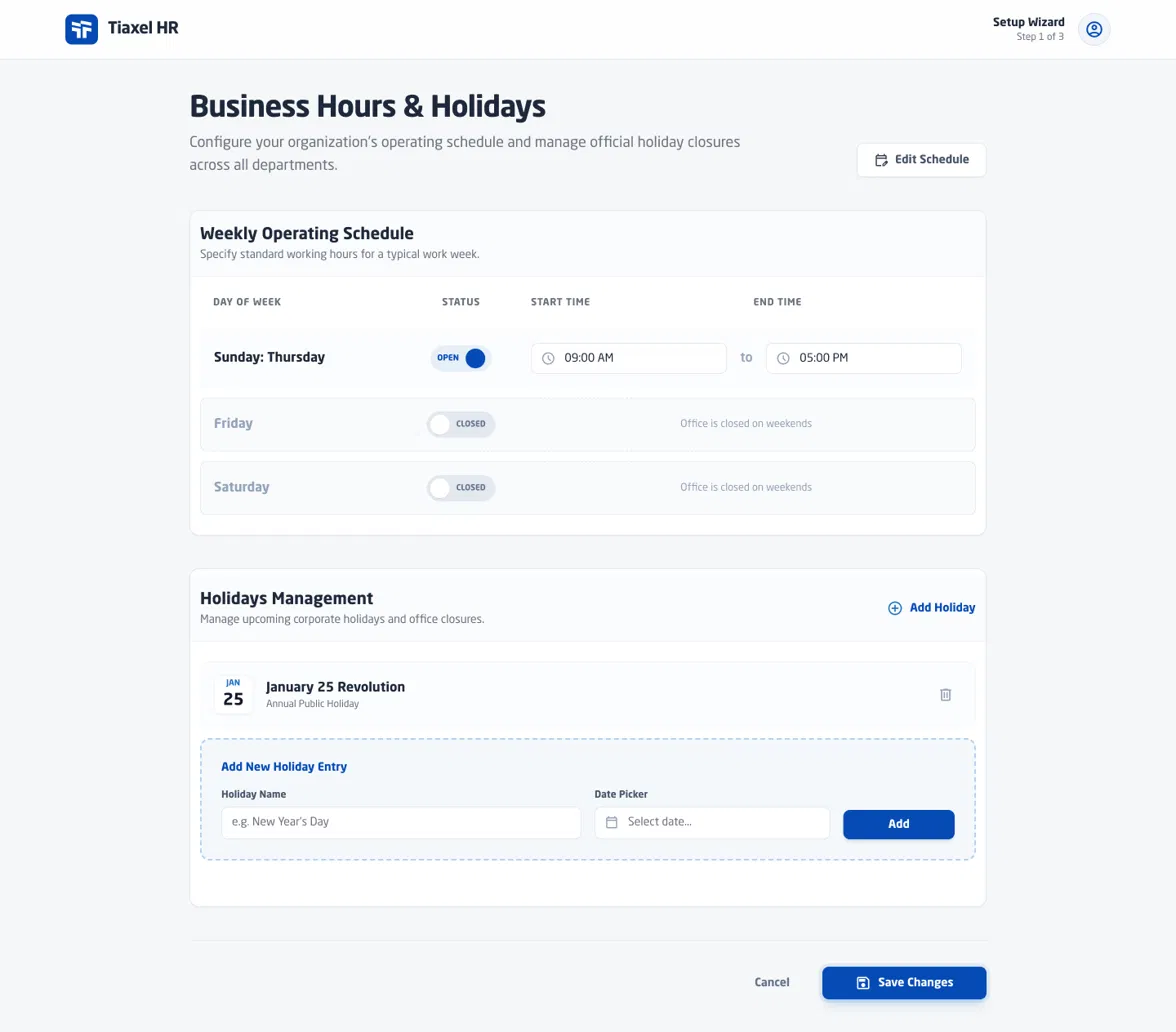Click the END TIME column header

click(x=777, y=302)
